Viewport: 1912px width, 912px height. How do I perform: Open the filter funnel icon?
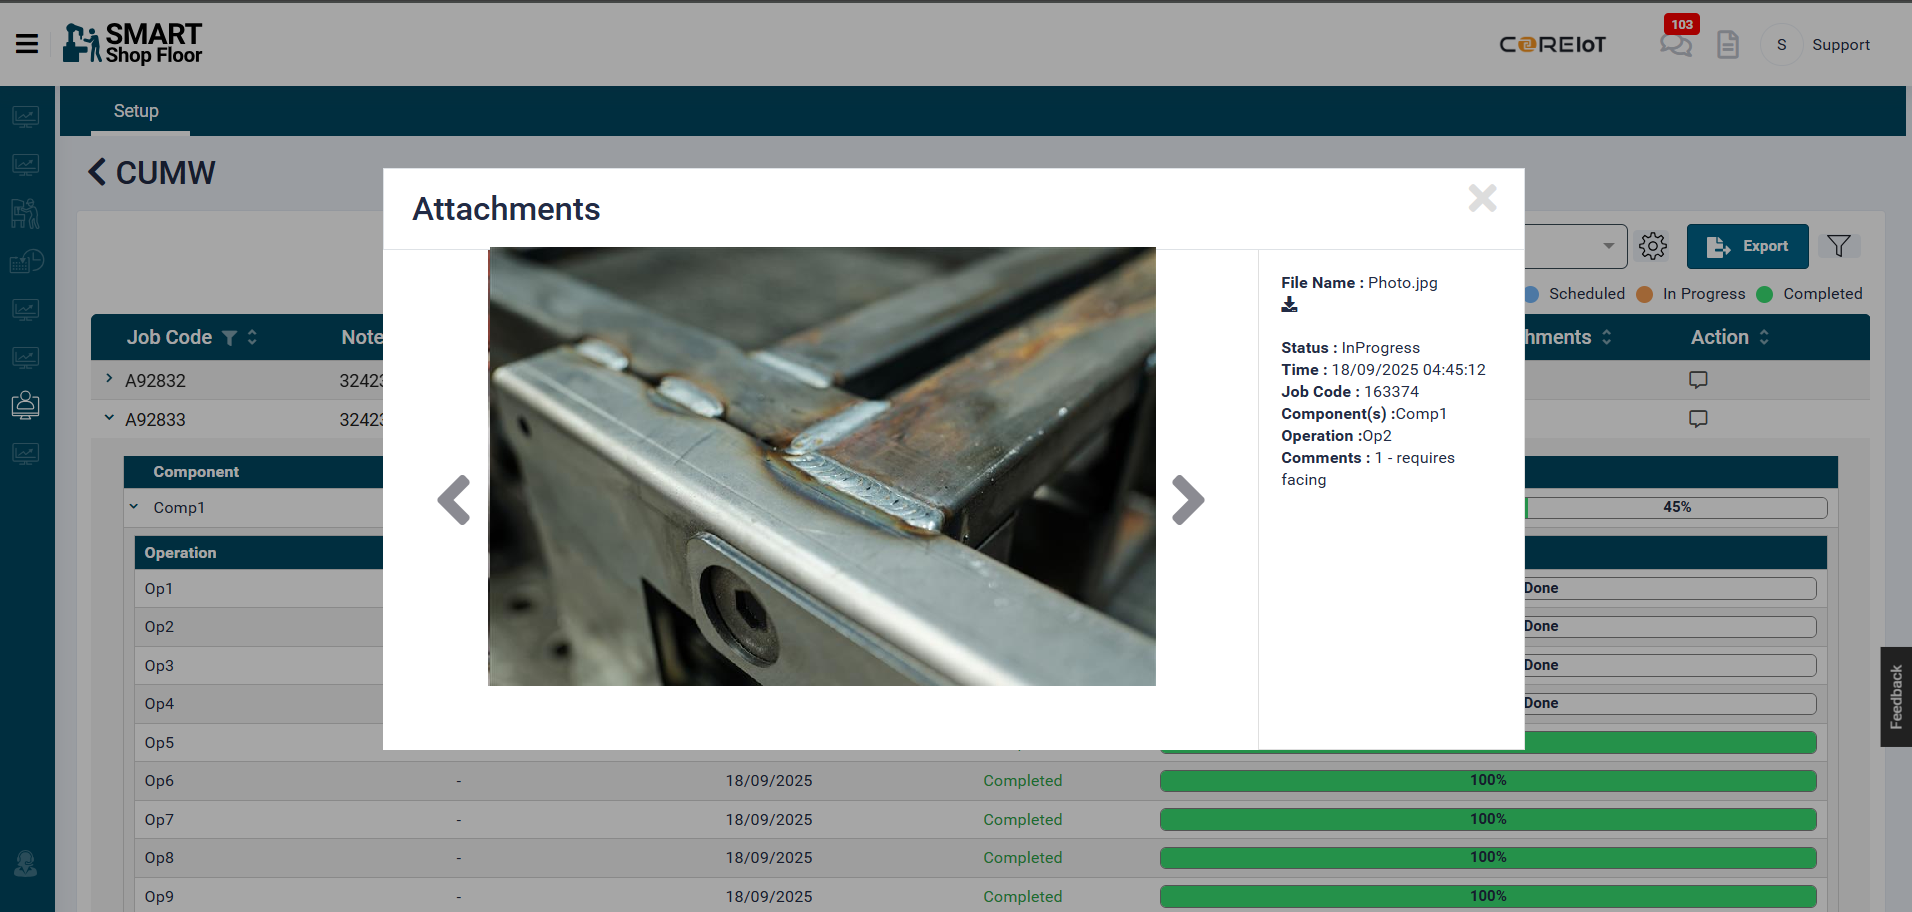coord(1838,246)
